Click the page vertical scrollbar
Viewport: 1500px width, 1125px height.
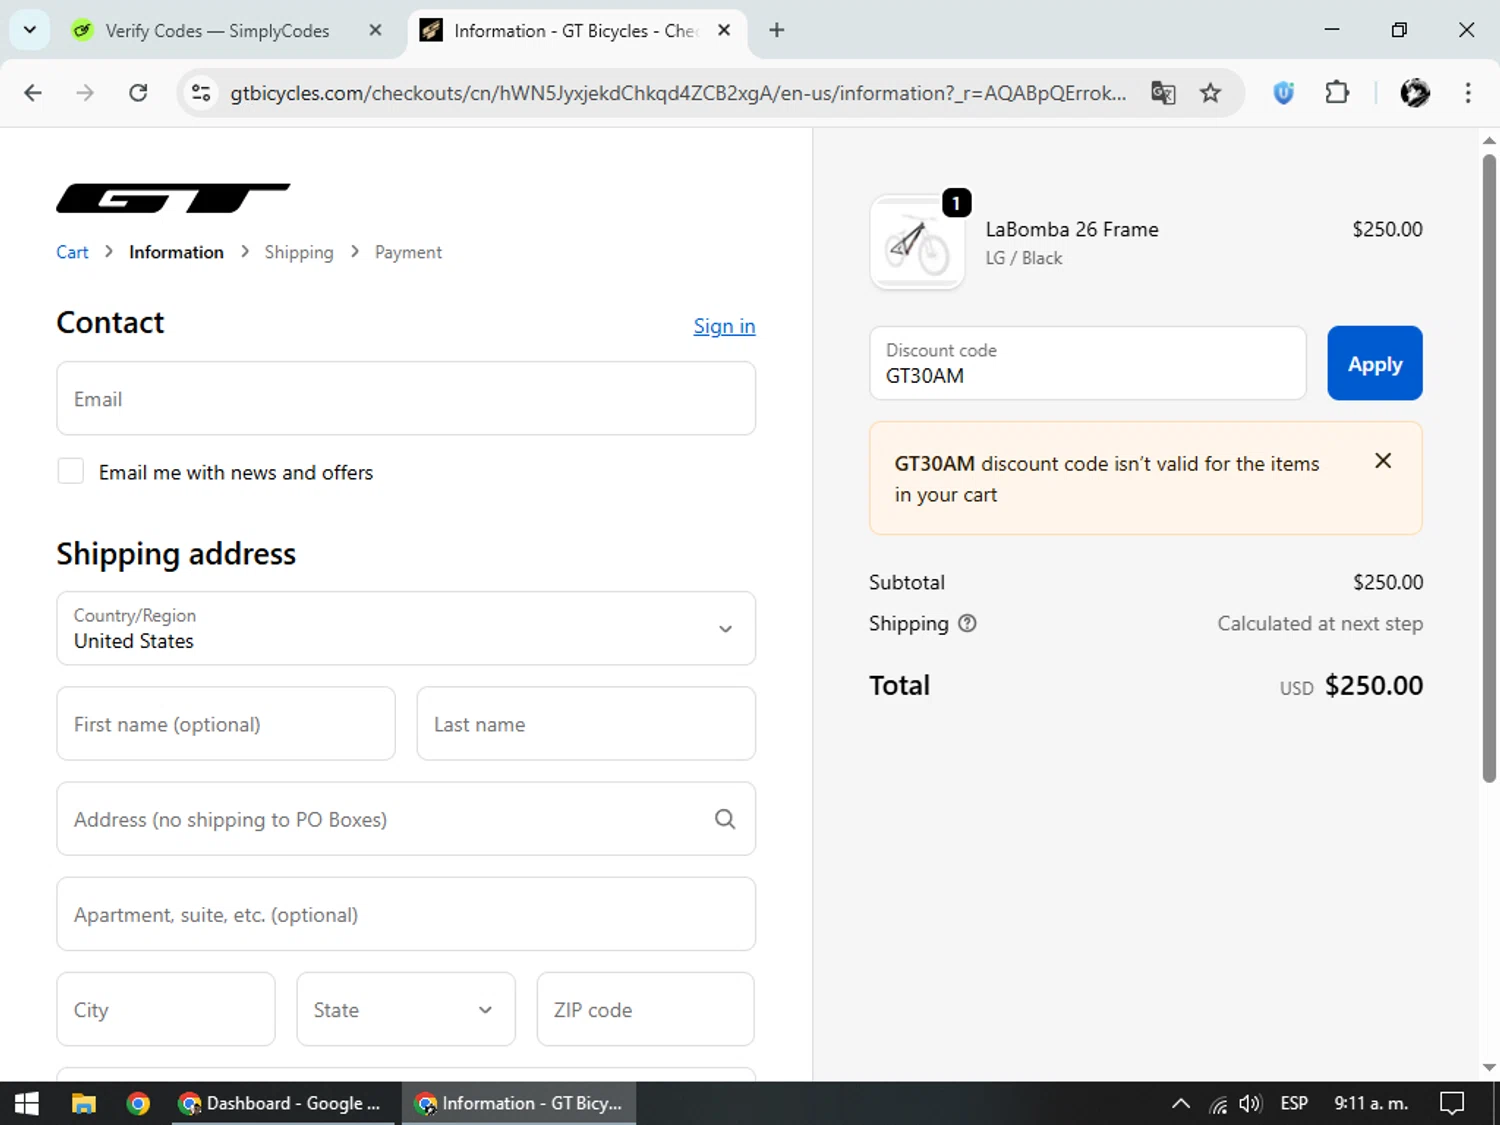click(x=1489, y=467)
